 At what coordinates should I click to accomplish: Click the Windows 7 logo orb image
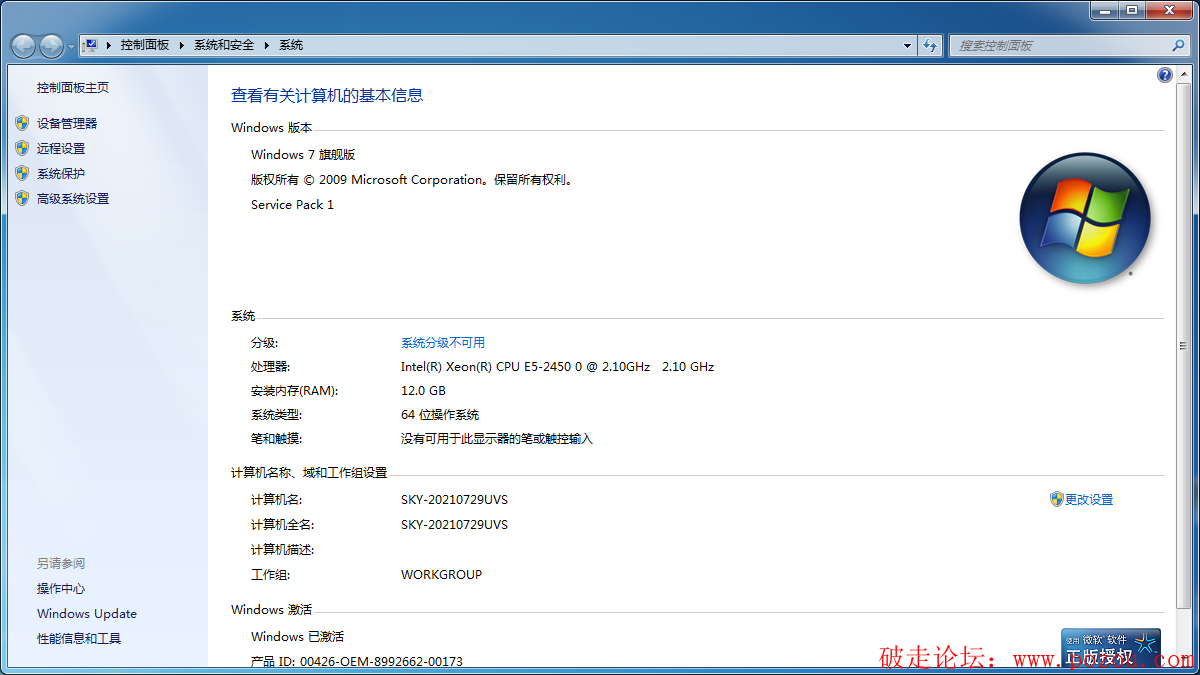(1085, 218)
